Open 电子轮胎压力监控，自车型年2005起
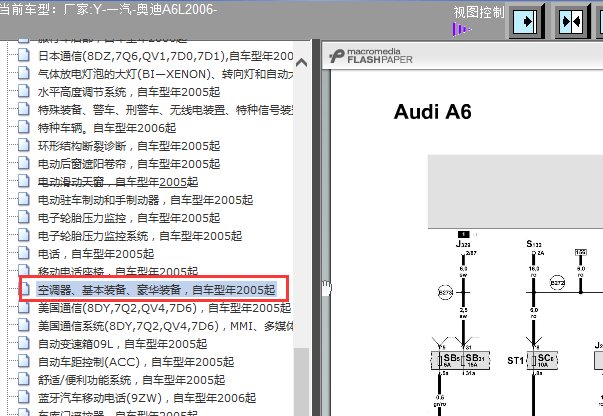 coord(129,218)
